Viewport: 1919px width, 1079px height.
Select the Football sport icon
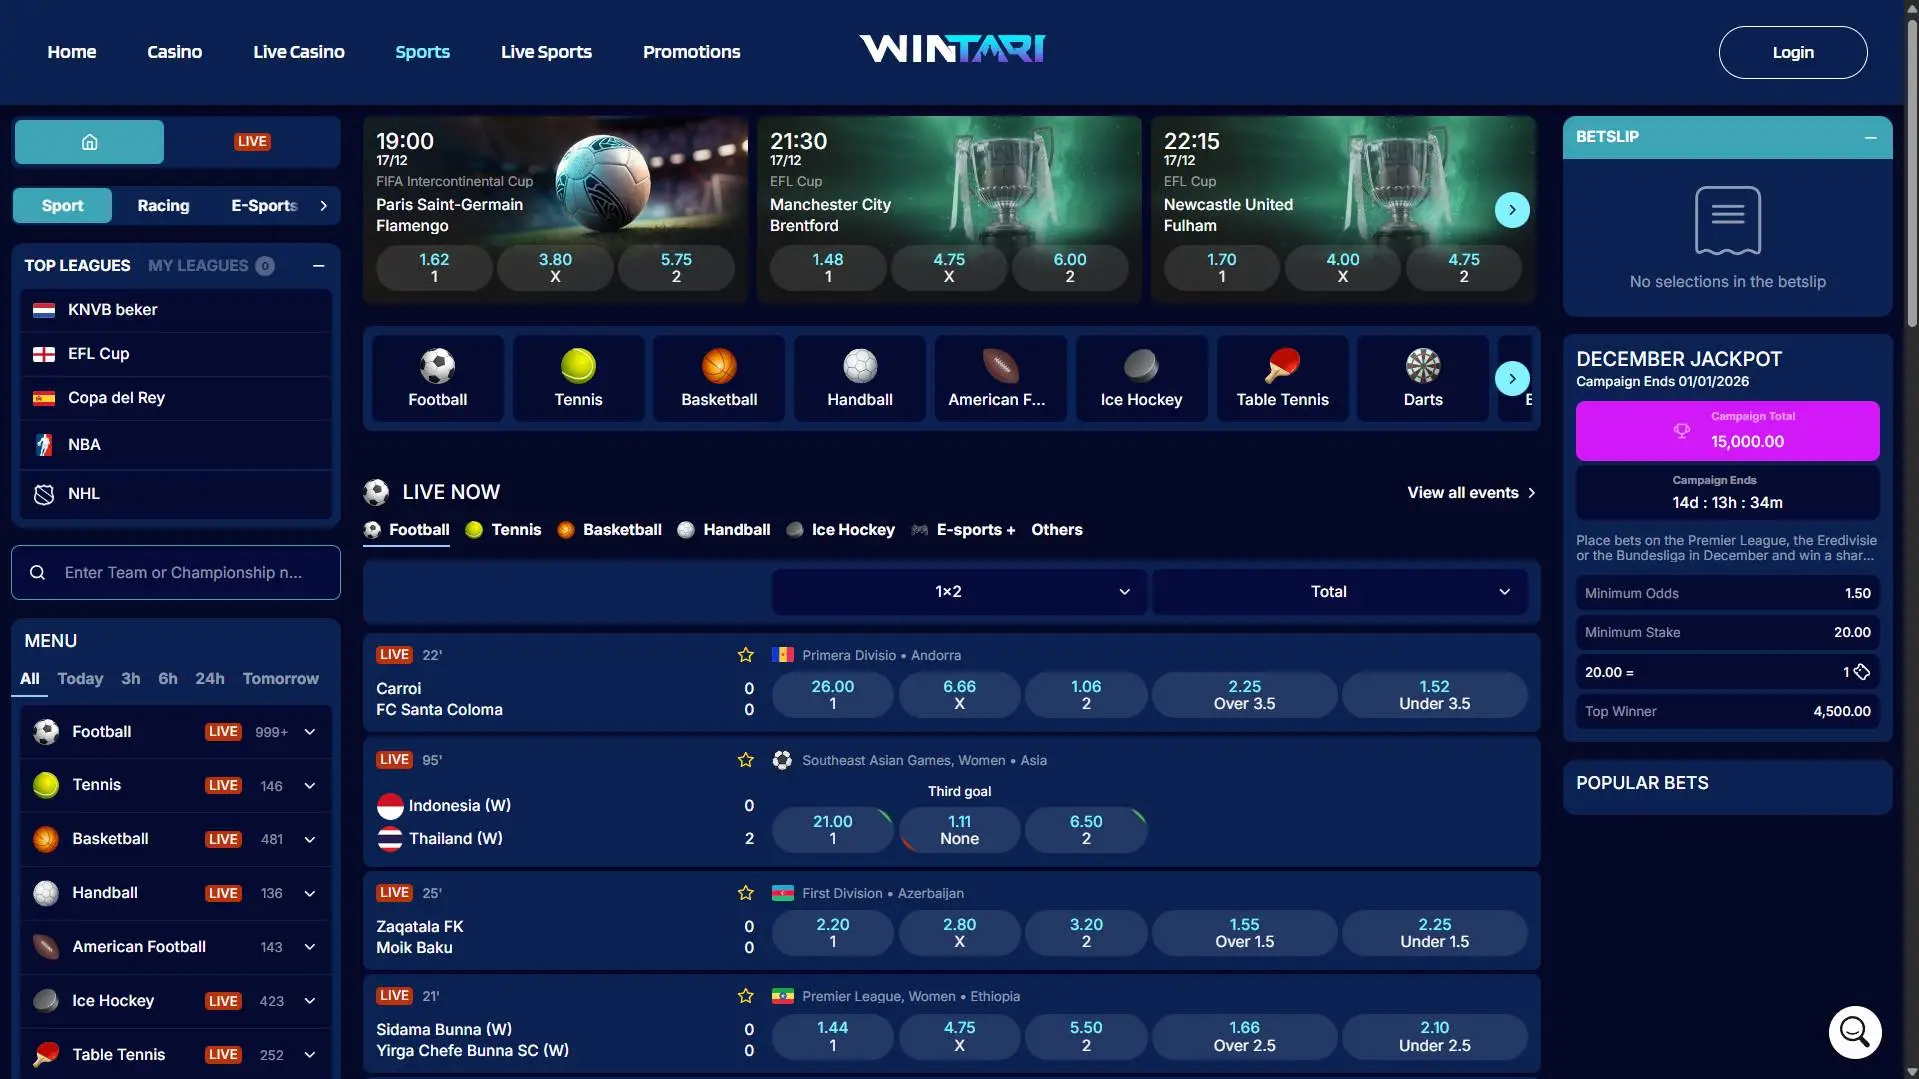(x=437, y=378)
